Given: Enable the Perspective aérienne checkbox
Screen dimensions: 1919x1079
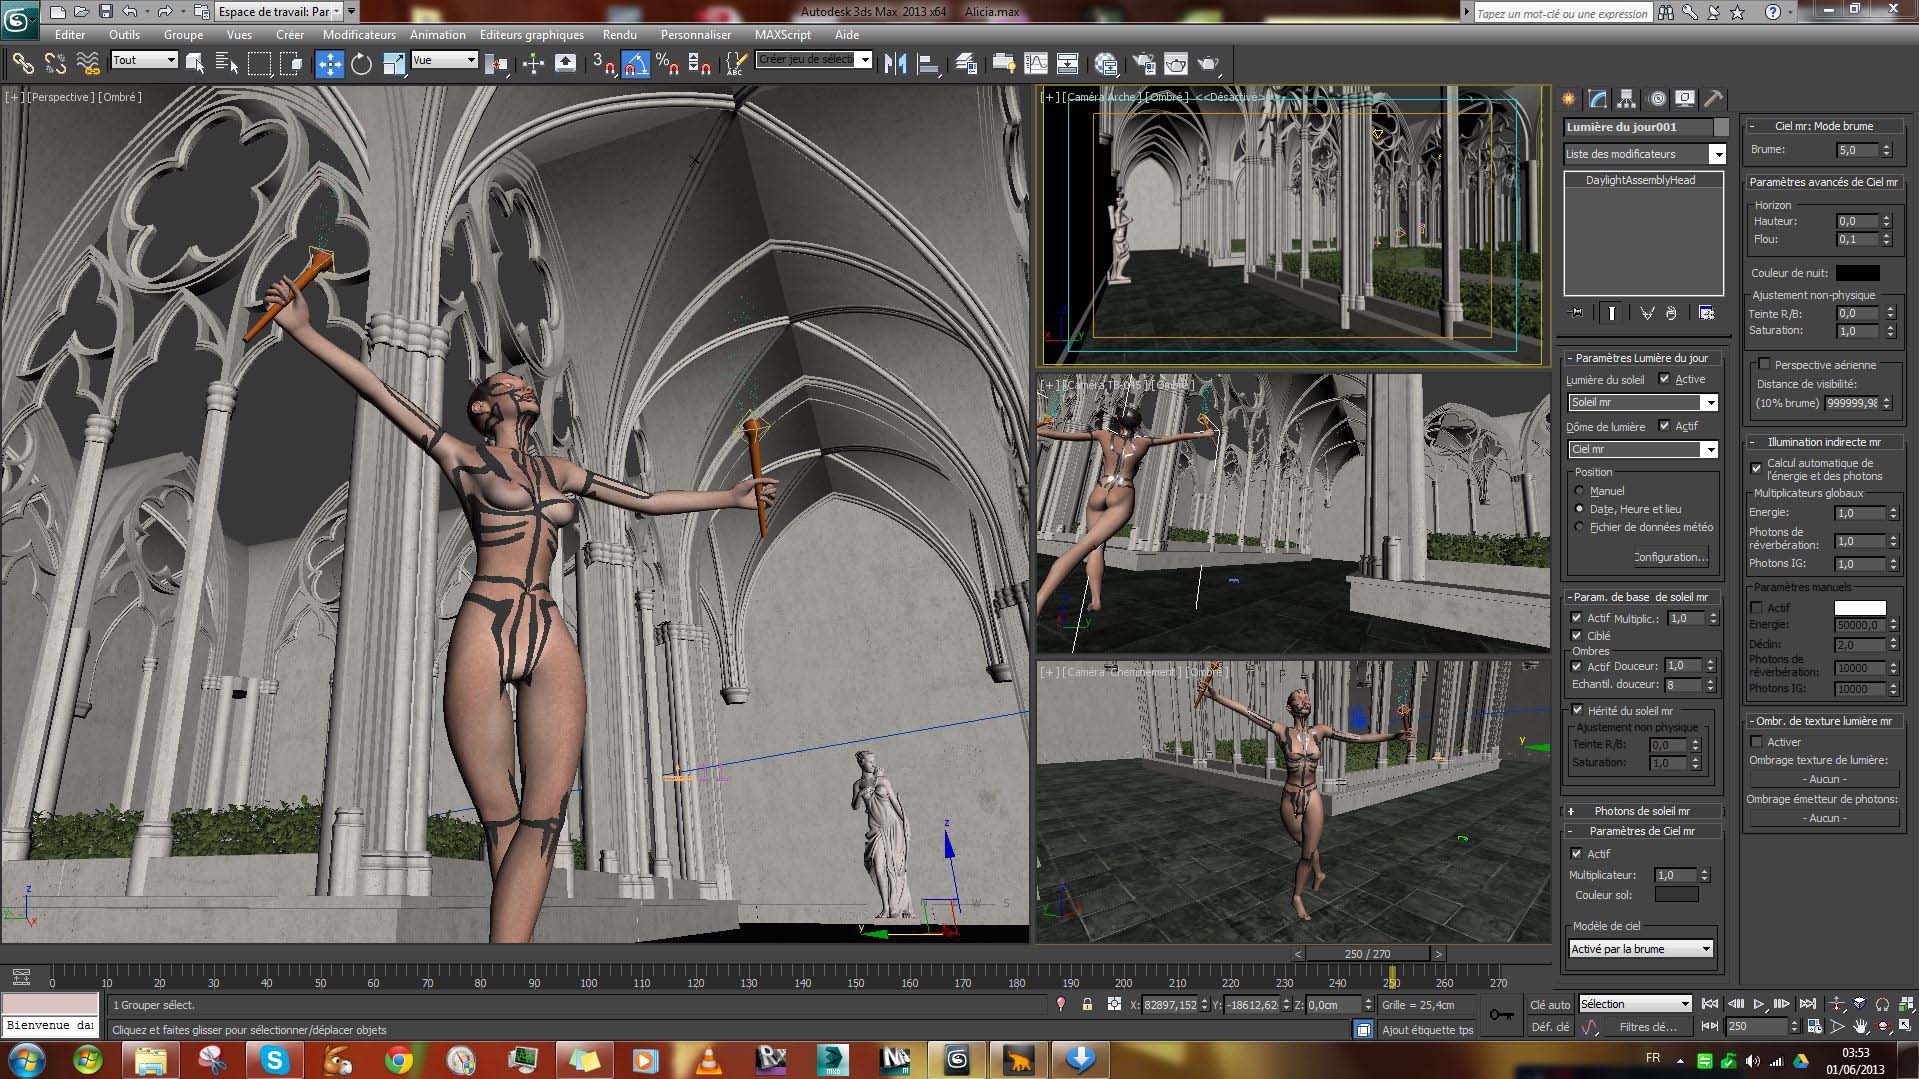Looking at the screenshot, I should tap(1764, 365).
